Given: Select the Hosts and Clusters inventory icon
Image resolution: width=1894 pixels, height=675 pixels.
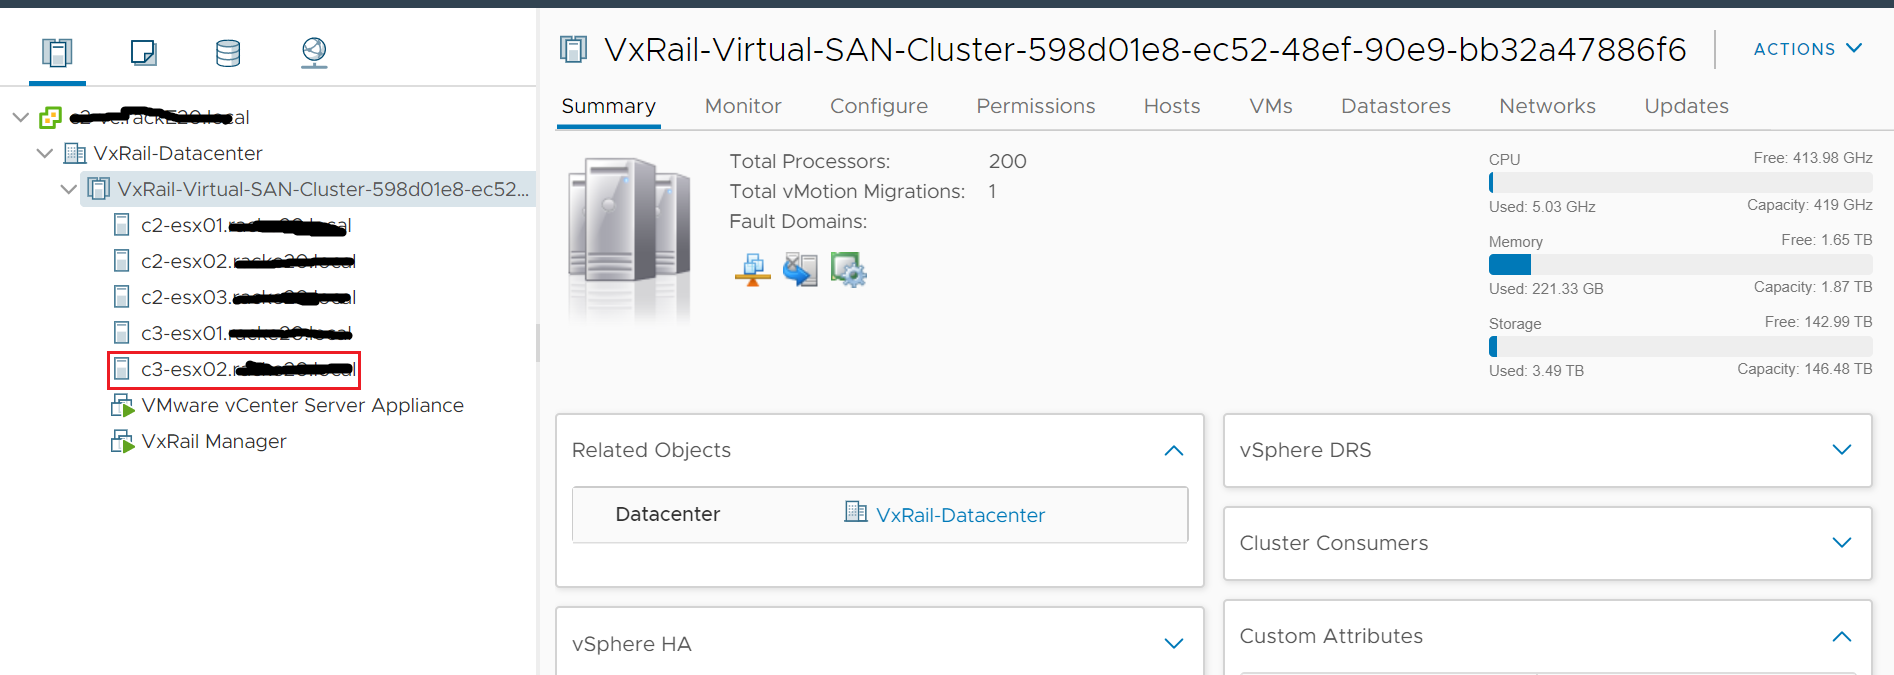Looking at the screenshot, I should click(x=57, y=53).
